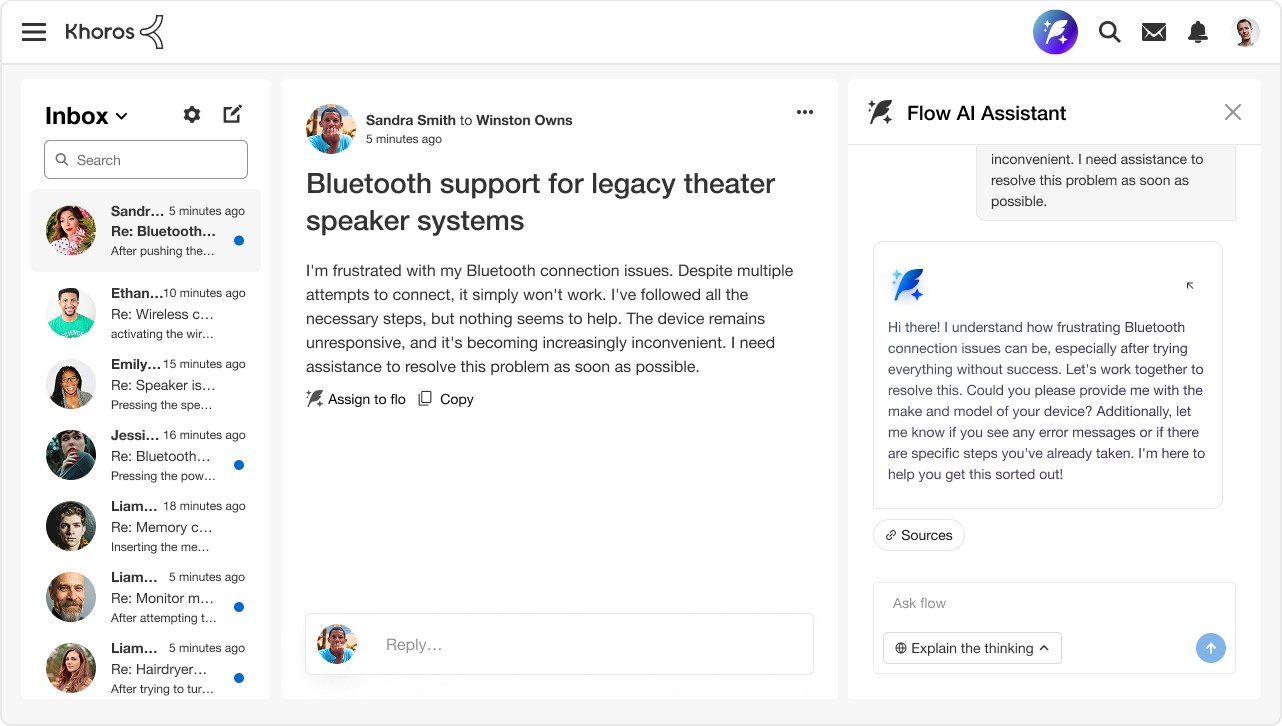
Task: Click the "5 minutes ago" timestamp in message header
Action: pos(404,139)
